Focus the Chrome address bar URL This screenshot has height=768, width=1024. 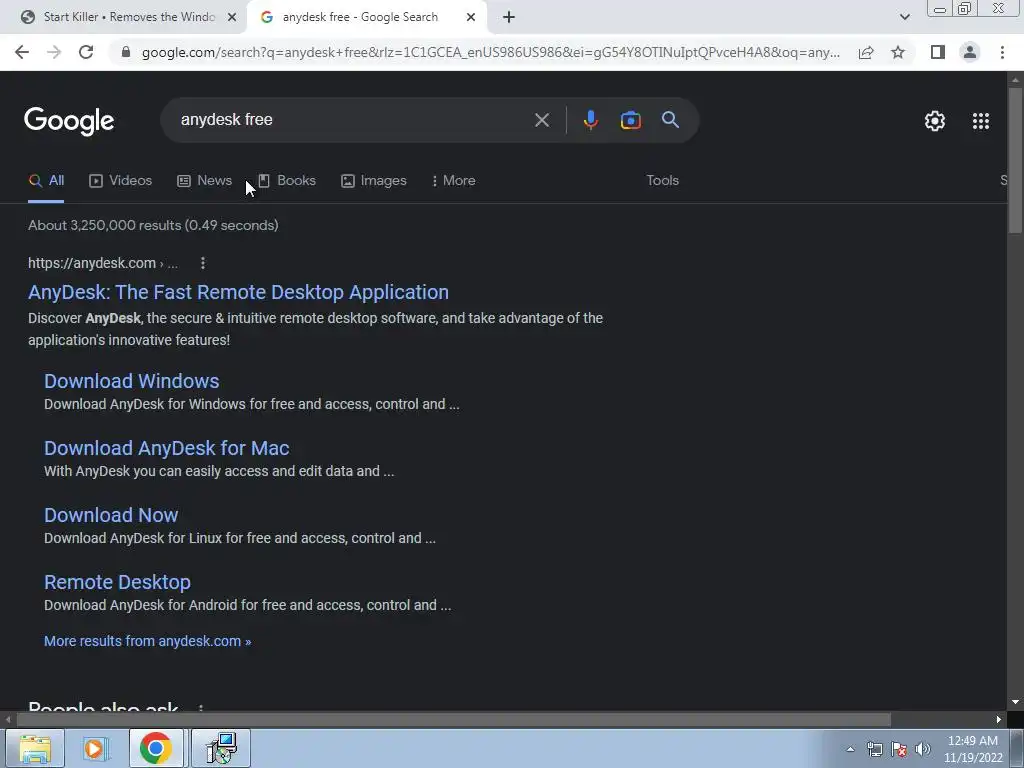point(490,52)
